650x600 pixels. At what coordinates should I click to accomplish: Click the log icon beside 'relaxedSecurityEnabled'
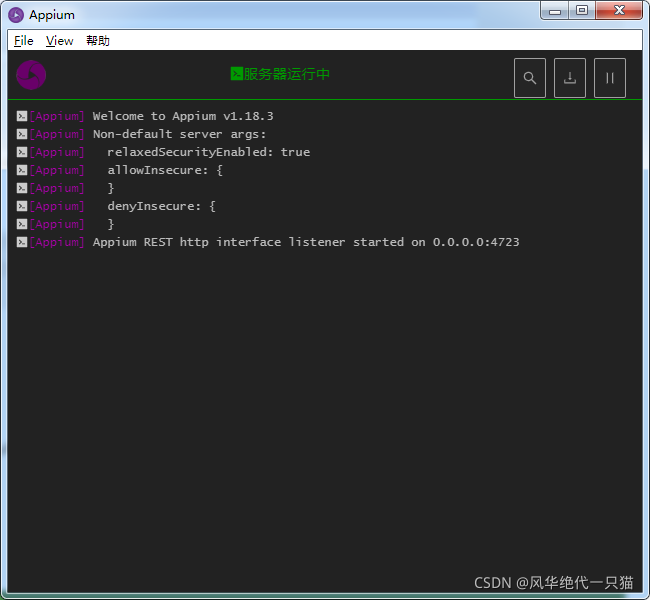tap(22, 152)
